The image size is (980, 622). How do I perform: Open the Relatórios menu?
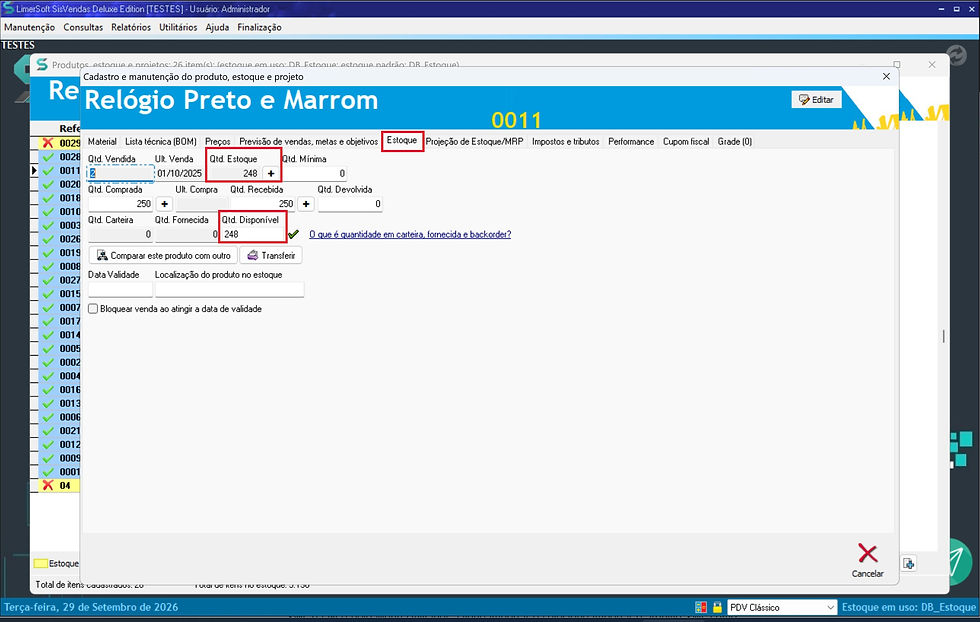131,28
